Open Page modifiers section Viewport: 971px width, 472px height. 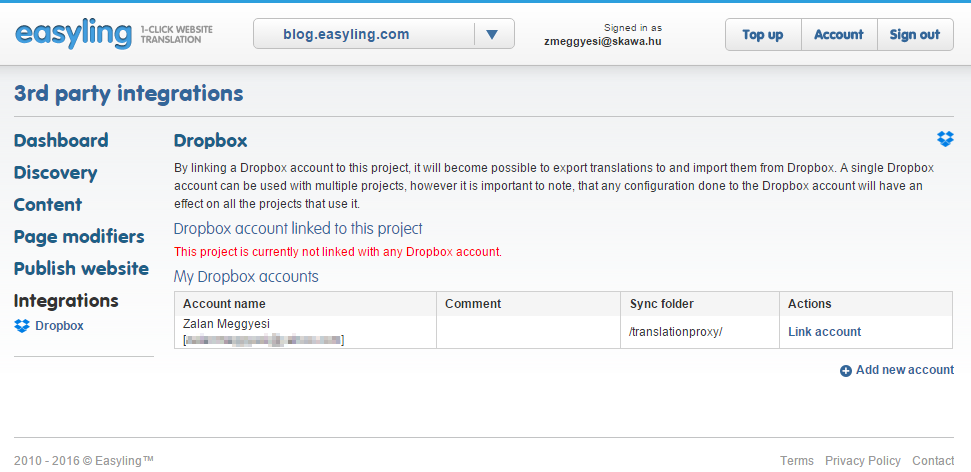pos(79,237)
